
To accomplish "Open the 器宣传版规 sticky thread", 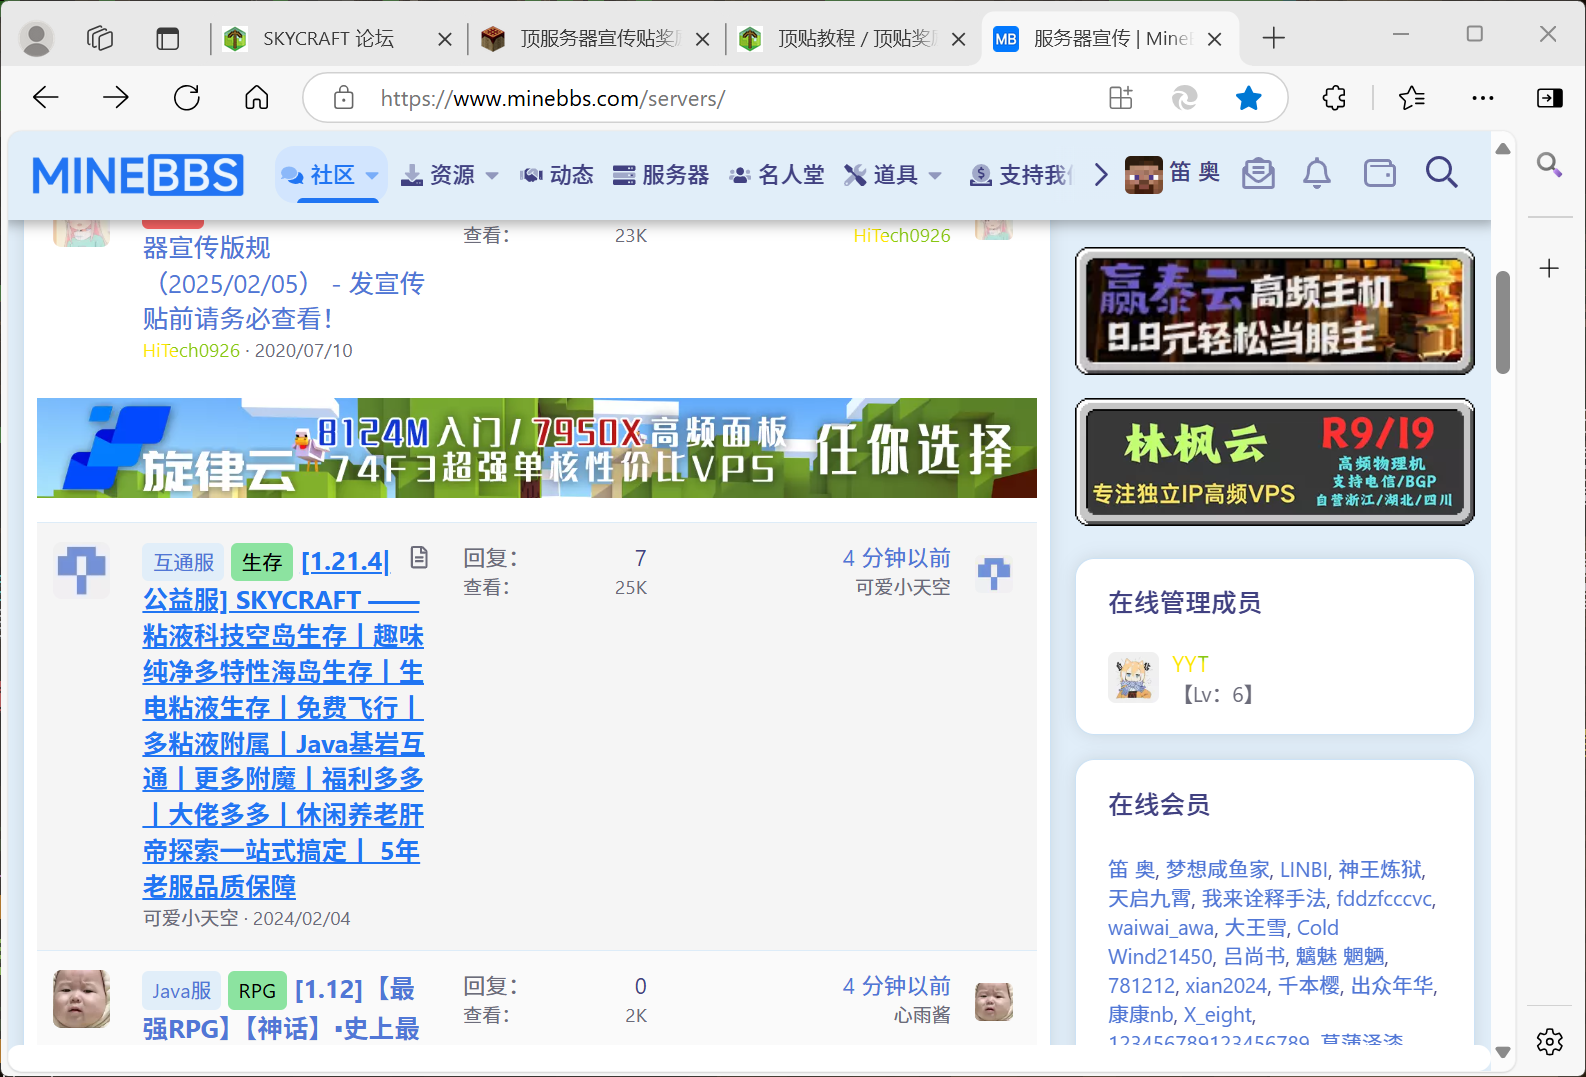I will pos(284,283).
